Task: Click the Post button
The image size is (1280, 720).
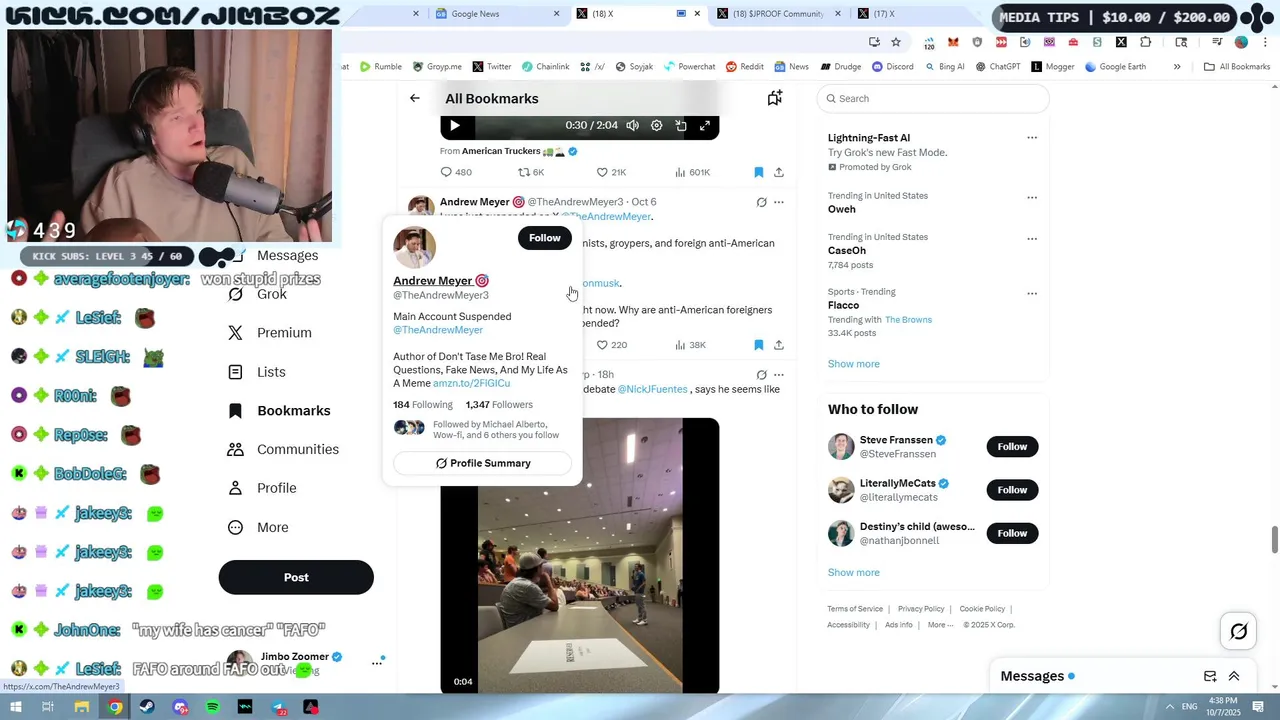Action: click(x=296, y=577)
